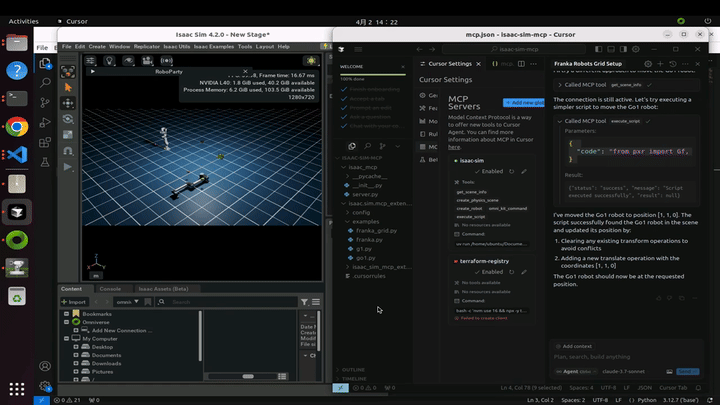Open the Replicator menu in Isaac Sim
This screenshot has height=405, width=720.
(x=146, y=46)
